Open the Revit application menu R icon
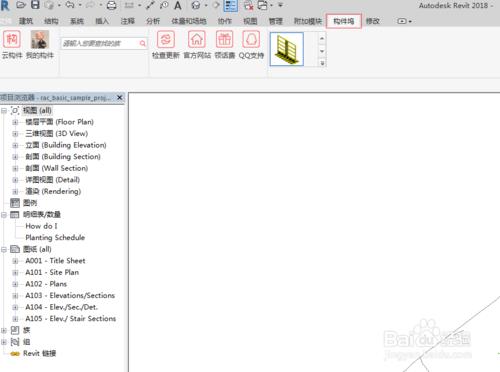The image size is (500, 372). pyautogui.click(x=5, y=5)
